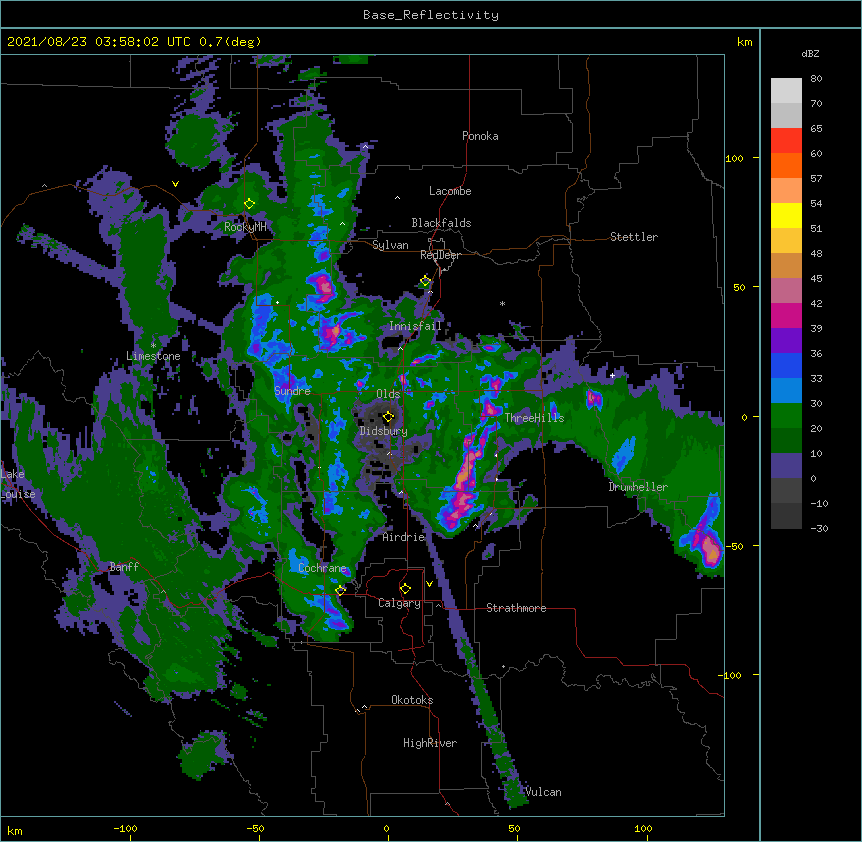Click the yellow radar site marker near Olds
862x842 pixels.
388,417
